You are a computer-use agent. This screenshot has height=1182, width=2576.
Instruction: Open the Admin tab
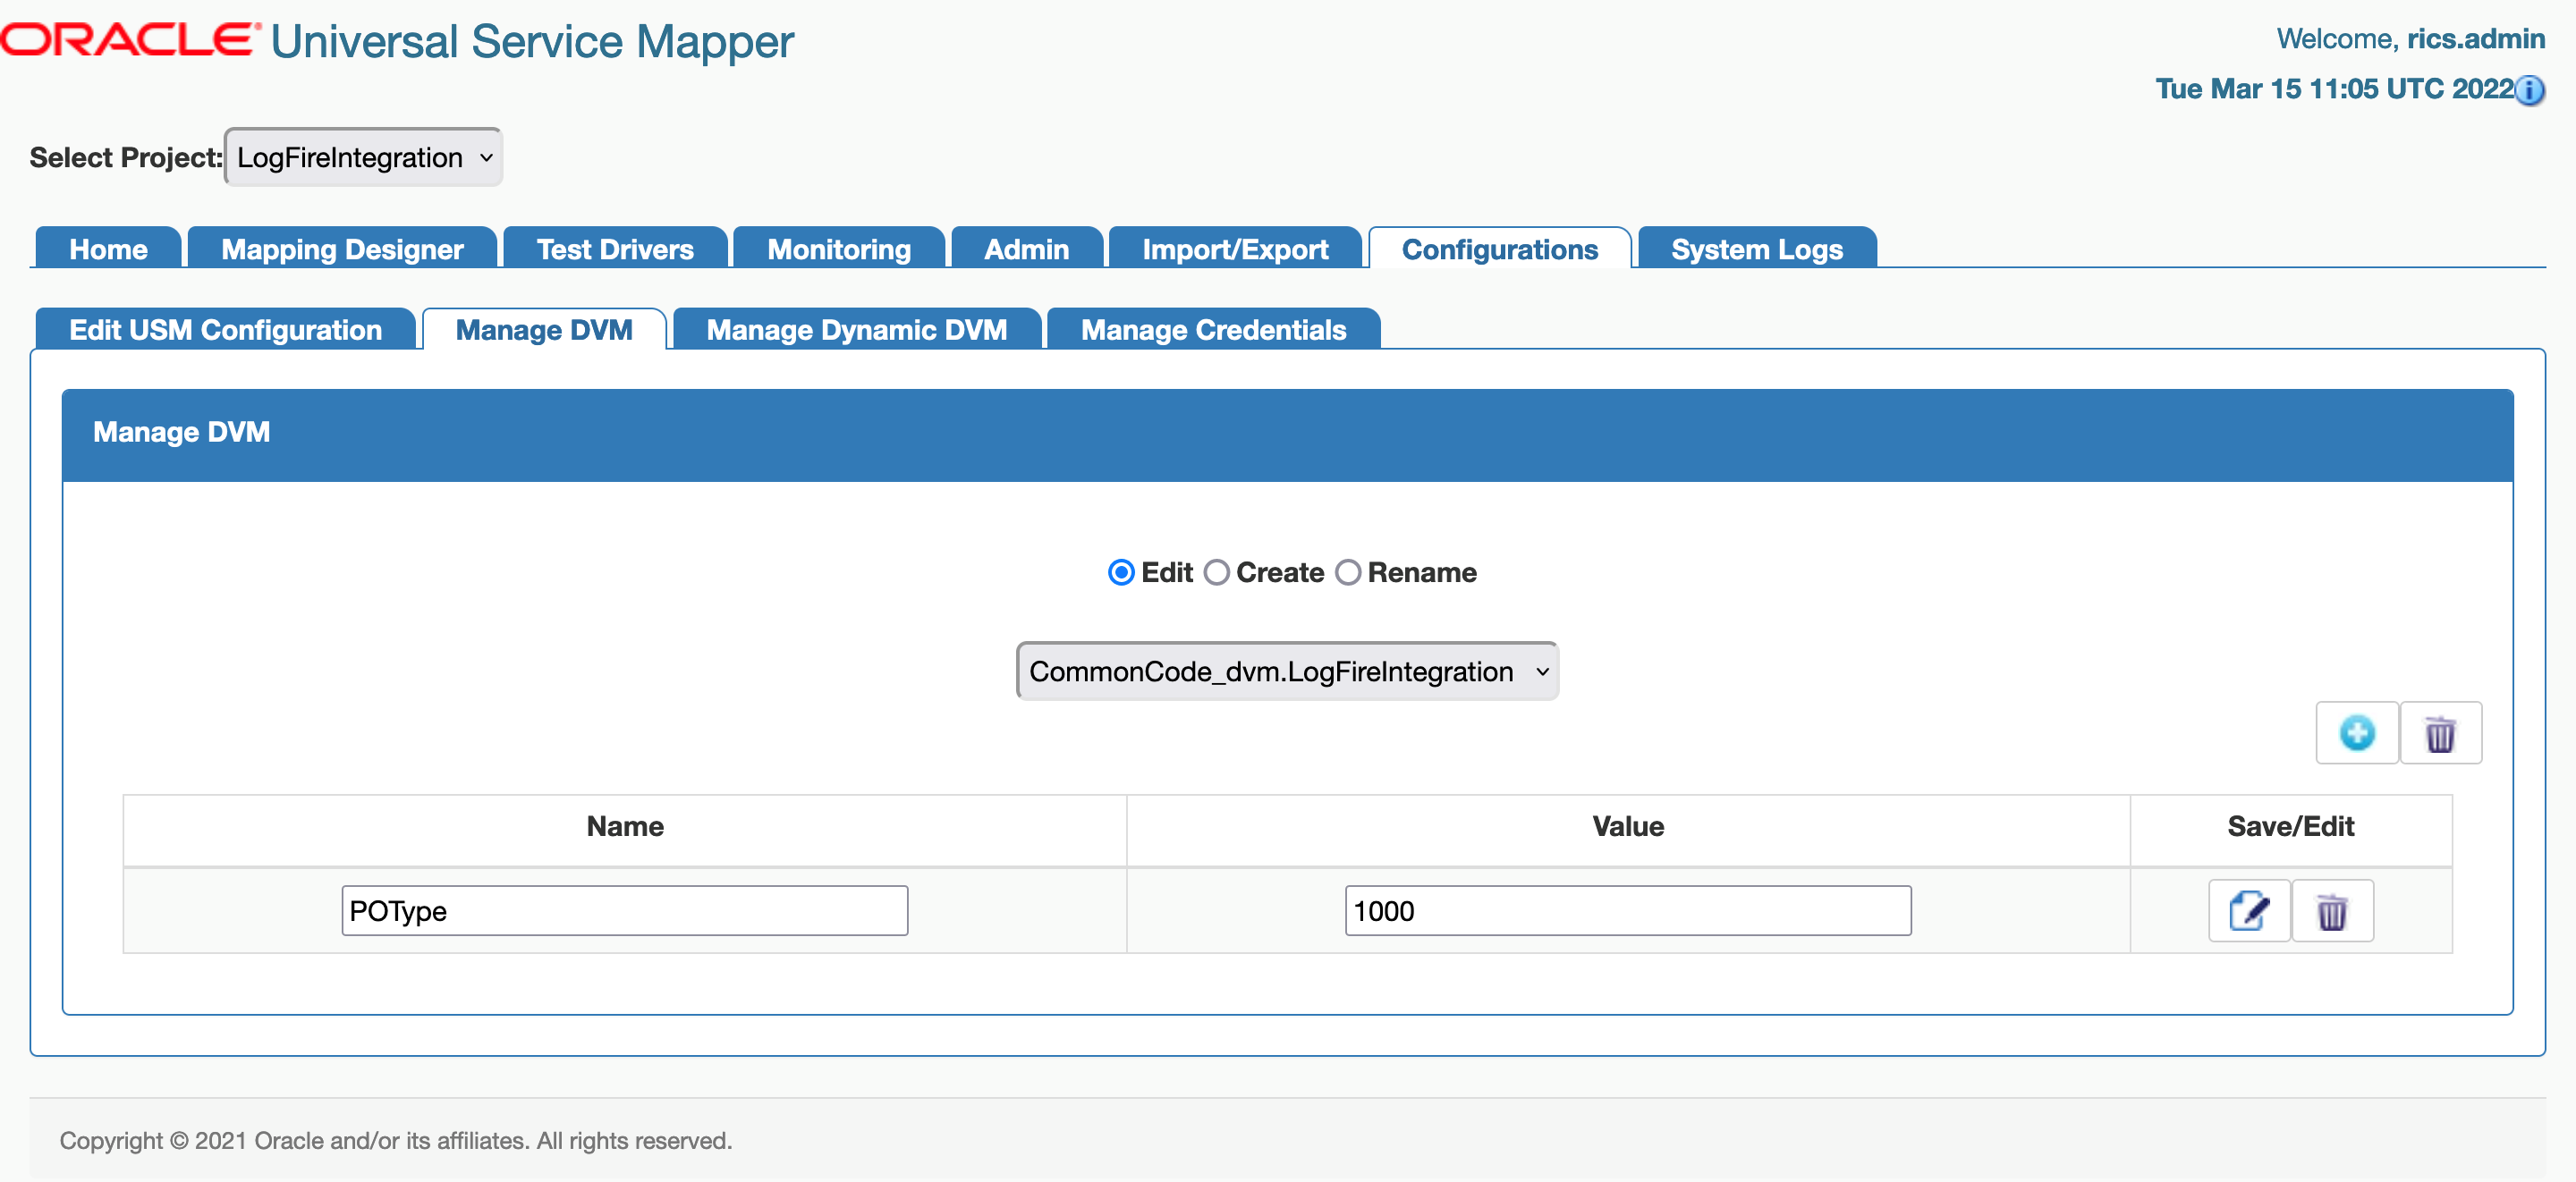click(1027, 249)
